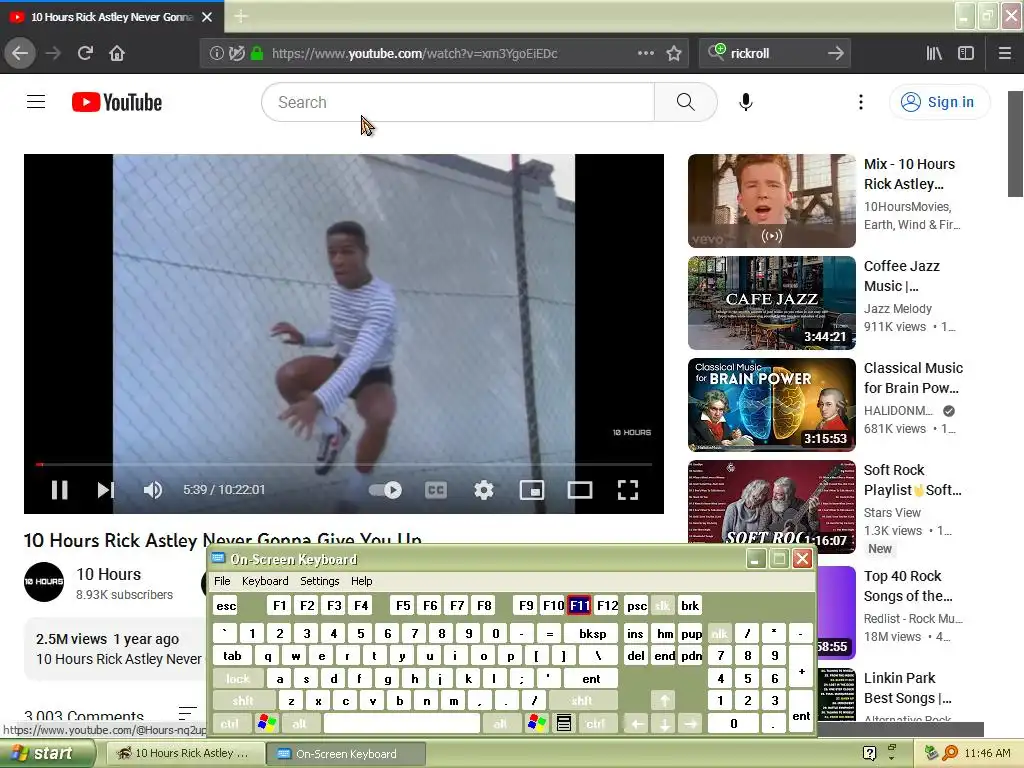Screen dimensions: 1024x768
Task: Switch to miniplayer mode
Action: pos(532,490)
